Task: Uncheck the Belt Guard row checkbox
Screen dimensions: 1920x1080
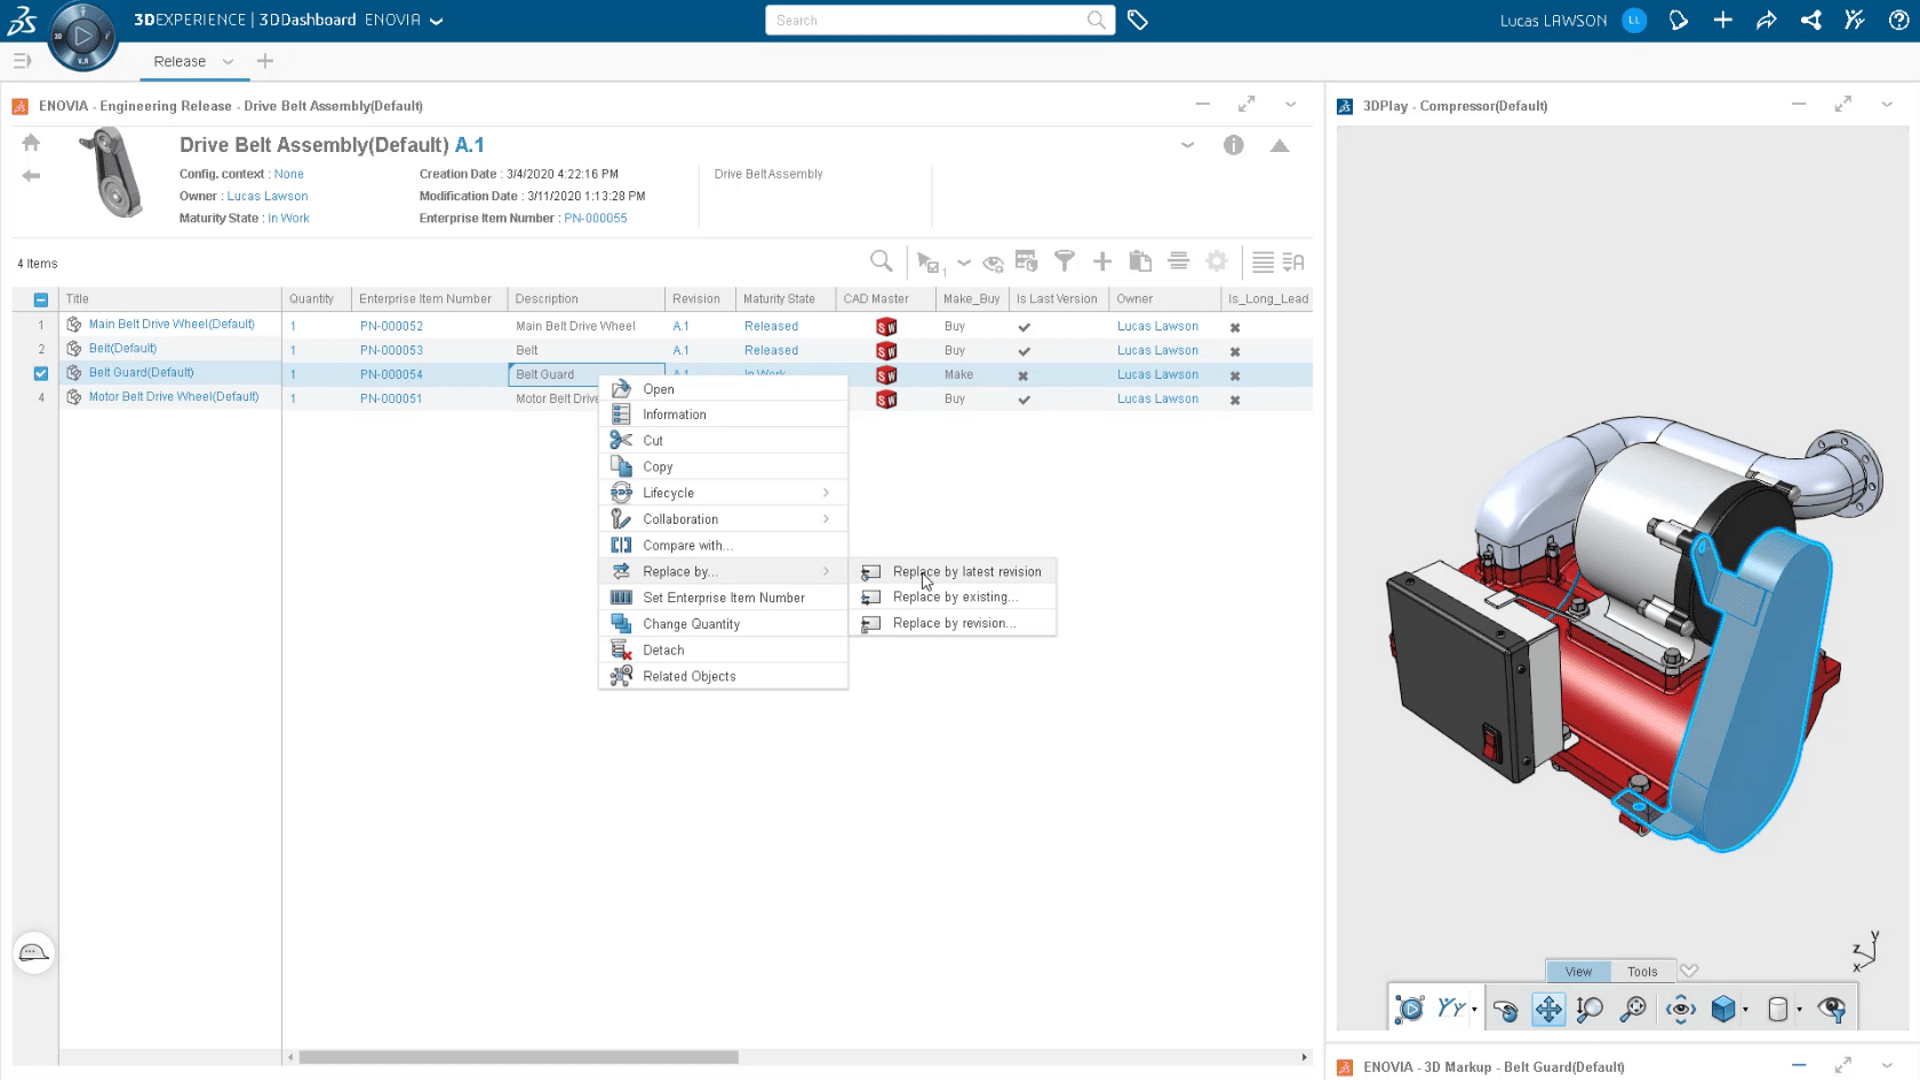Action: pos(41,373)
